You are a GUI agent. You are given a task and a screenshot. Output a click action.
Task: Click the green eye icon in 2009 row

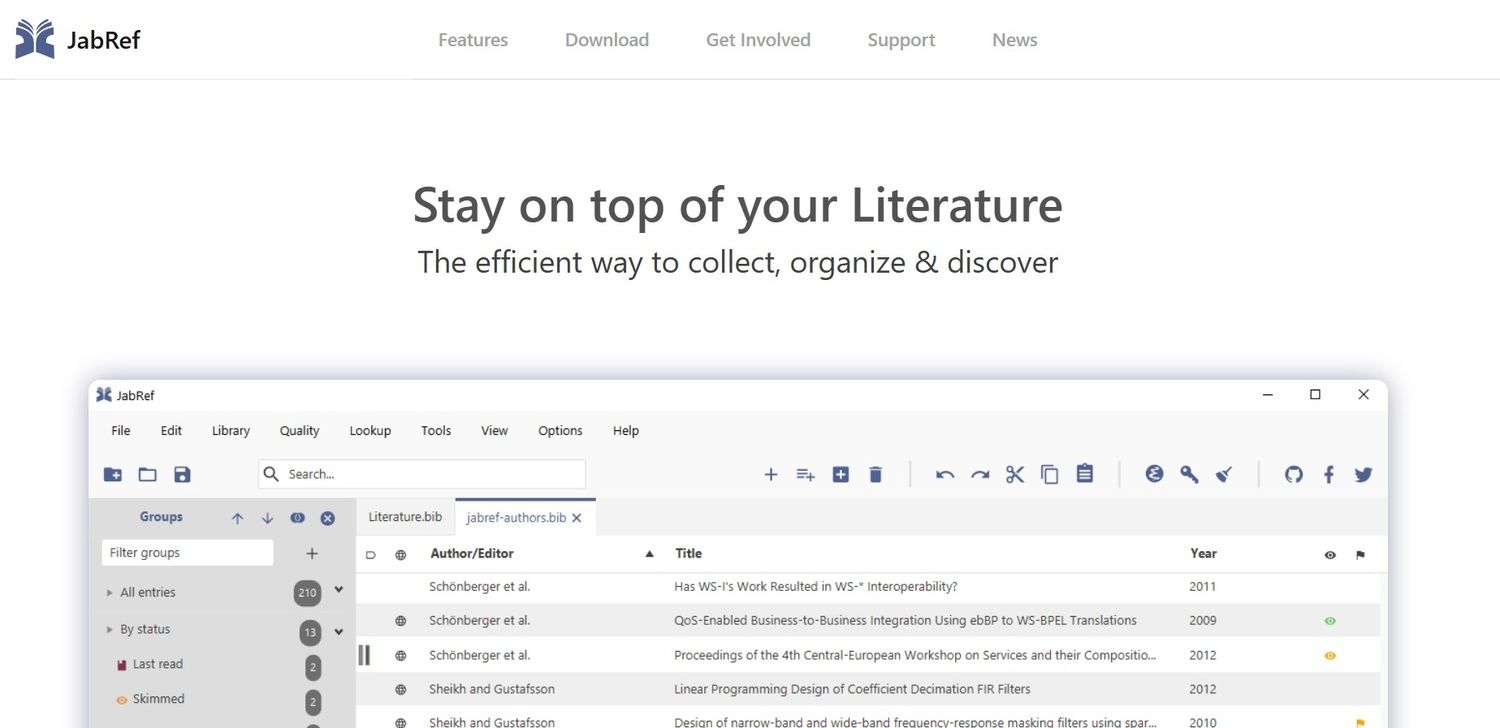(x=1330, y=621)
